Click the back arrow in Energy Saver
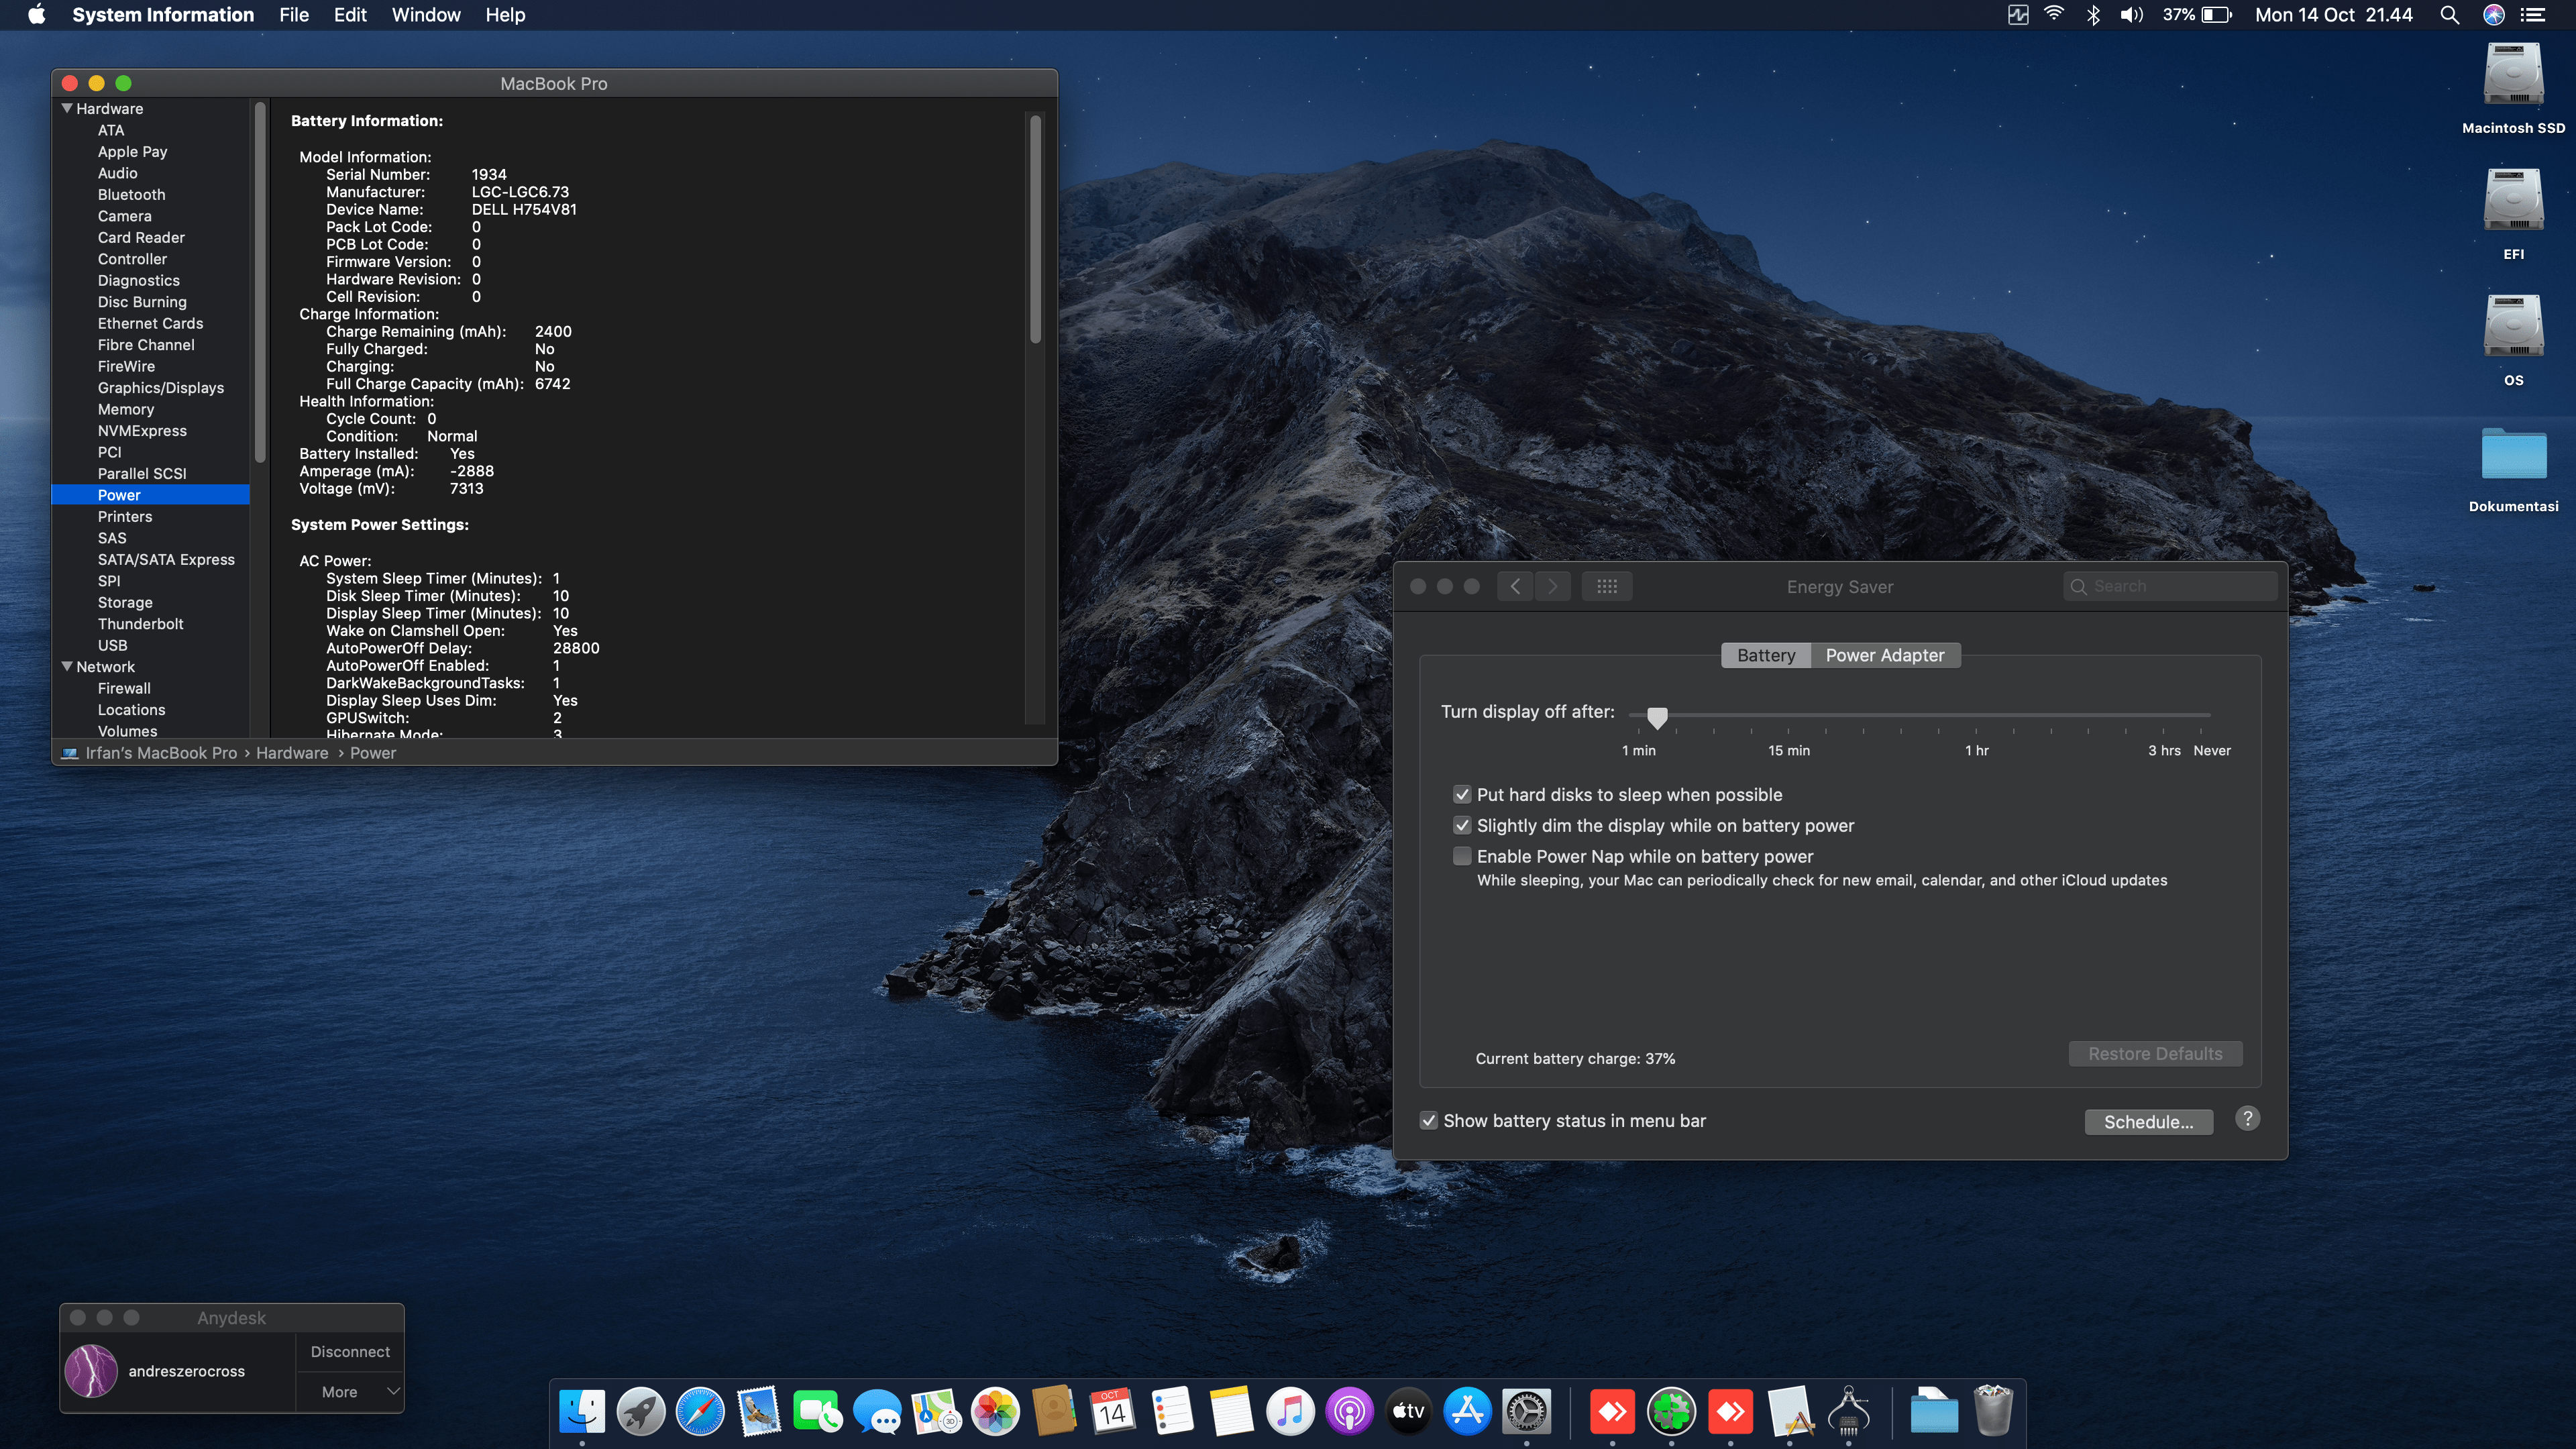The image size is (2576, 1449). pos(1514,587)
